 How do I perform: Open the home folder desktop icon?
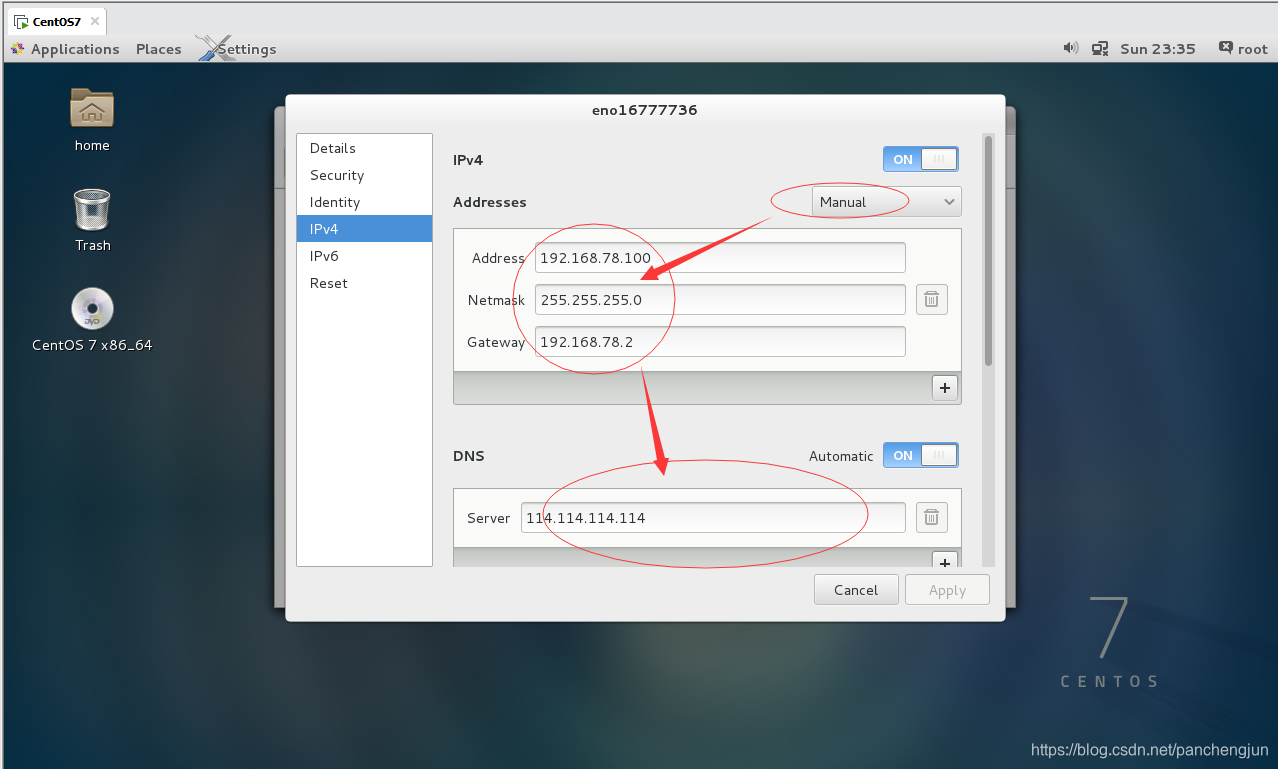click(x=92, y=109)
